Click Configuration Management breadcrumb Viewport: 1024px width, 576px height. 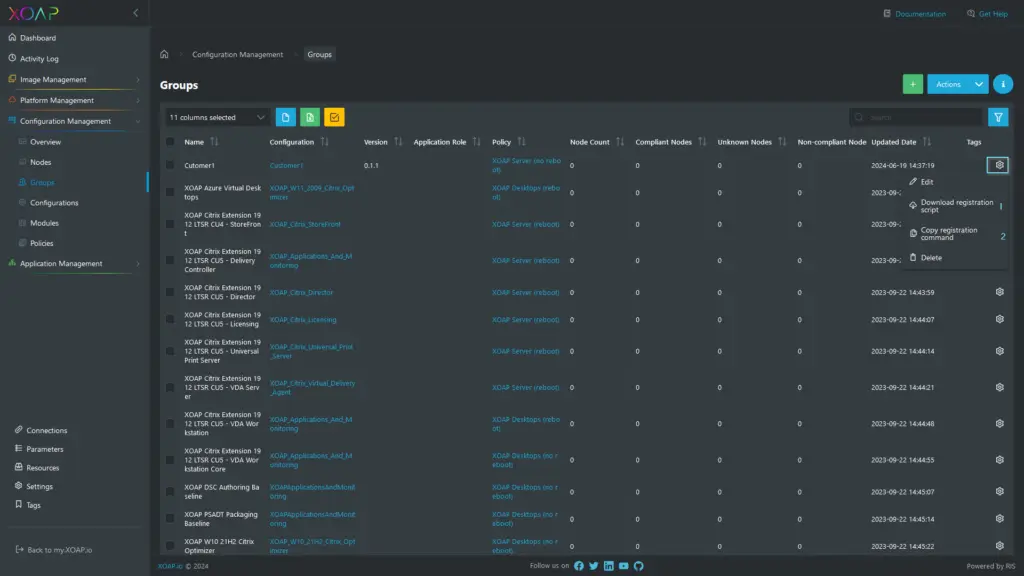point(238,54)
